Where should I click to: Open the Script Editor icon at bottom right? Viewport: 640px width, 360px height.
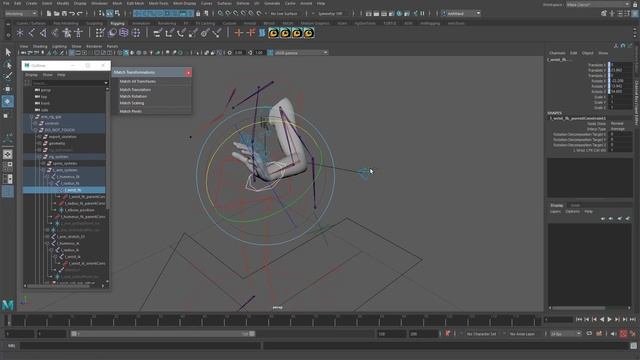click(634, 346)
